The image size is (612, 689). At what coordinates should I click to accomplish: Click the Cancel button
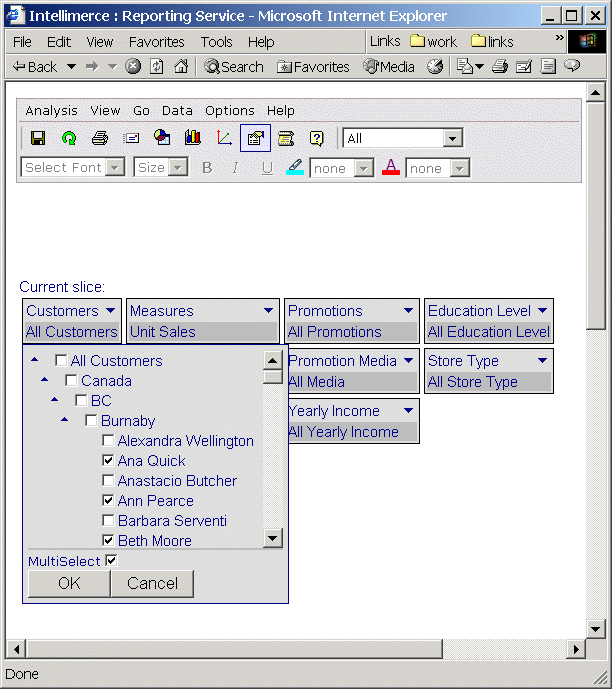[152, 584]
